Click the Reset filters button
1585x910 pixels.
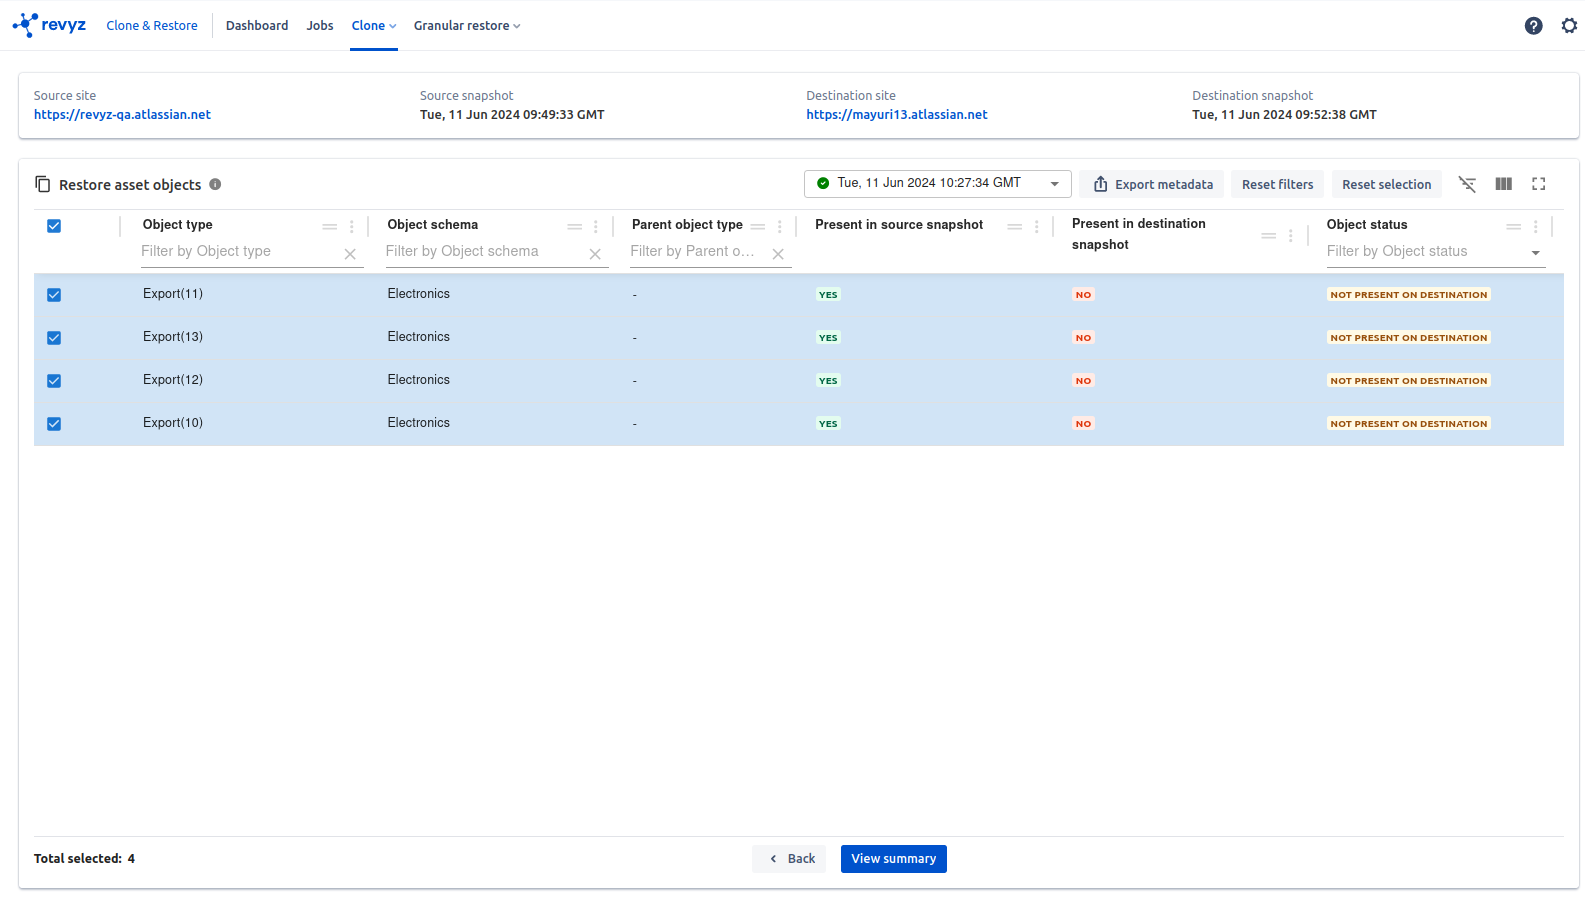click(x=1278, y=184)
